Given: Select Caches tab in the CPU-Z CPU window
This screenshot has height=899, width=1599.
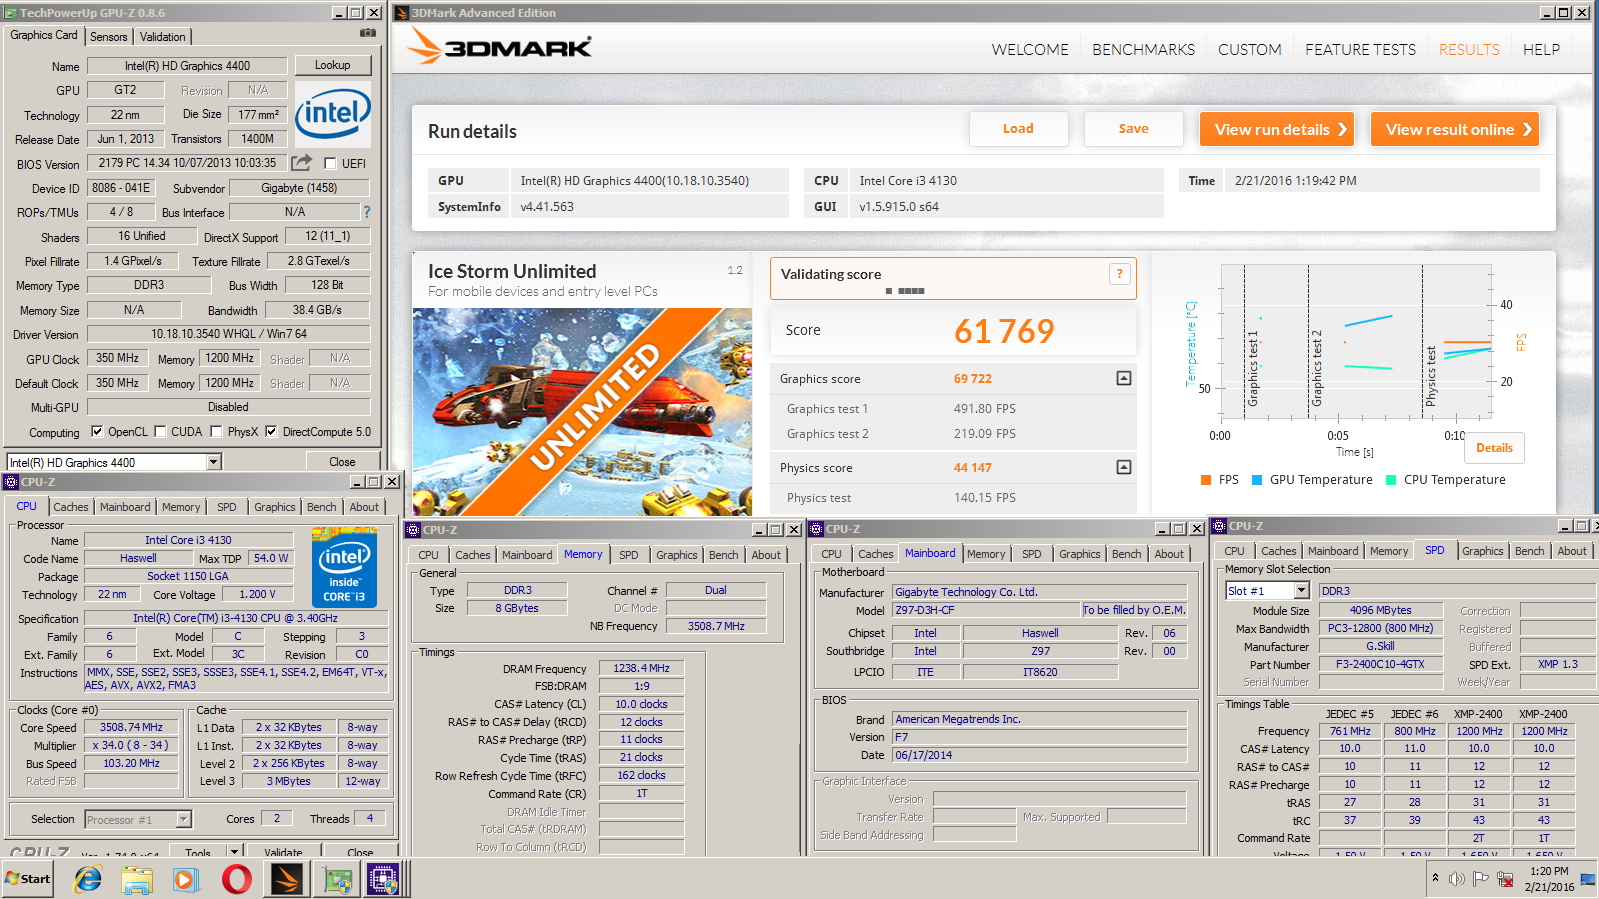Looking at the screenshot, I should [71, 507].
